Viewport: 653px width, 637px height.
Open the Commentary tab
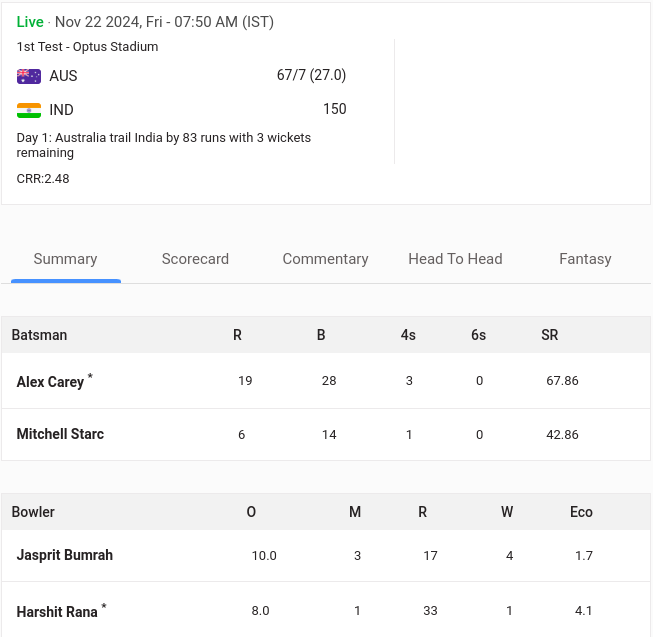point(325,259)
